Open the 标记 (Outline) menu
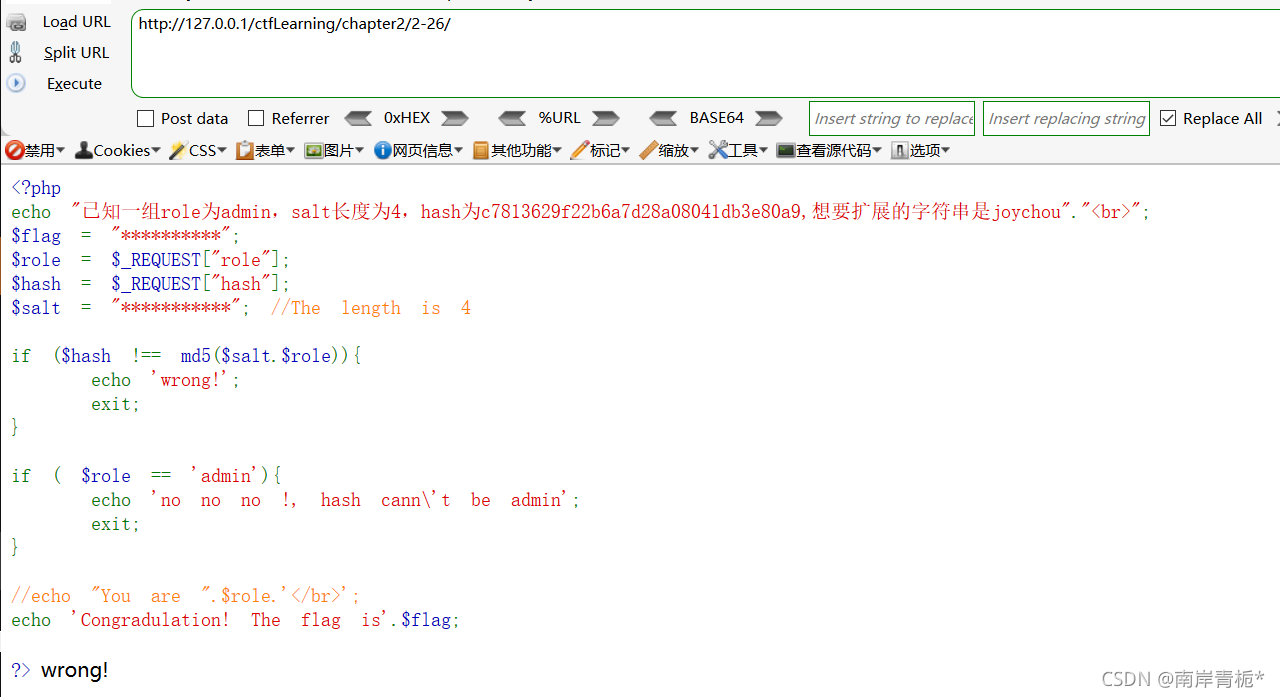This screenshot has width=1280, height=697. click(x=601, y=150)
